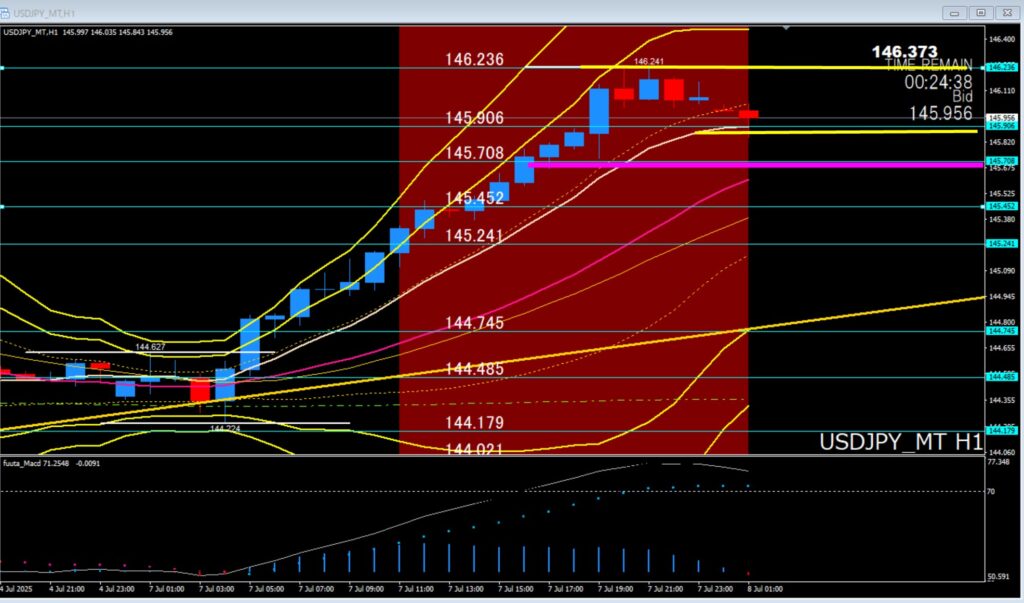This screenshot has height=603, width=1024.
Task: Click the bold 146.373 price text
Action: point(904,52)
